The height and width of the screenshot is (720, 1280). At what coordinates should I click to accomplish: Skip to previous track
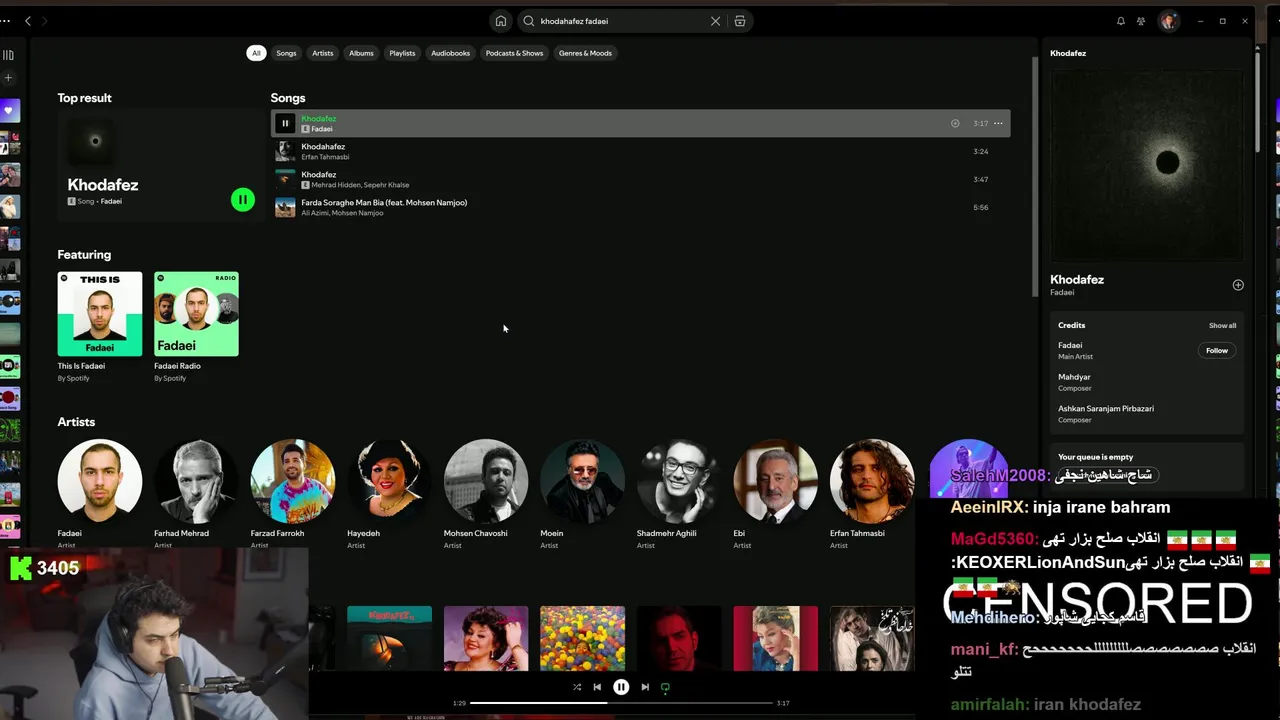[597, 687]
